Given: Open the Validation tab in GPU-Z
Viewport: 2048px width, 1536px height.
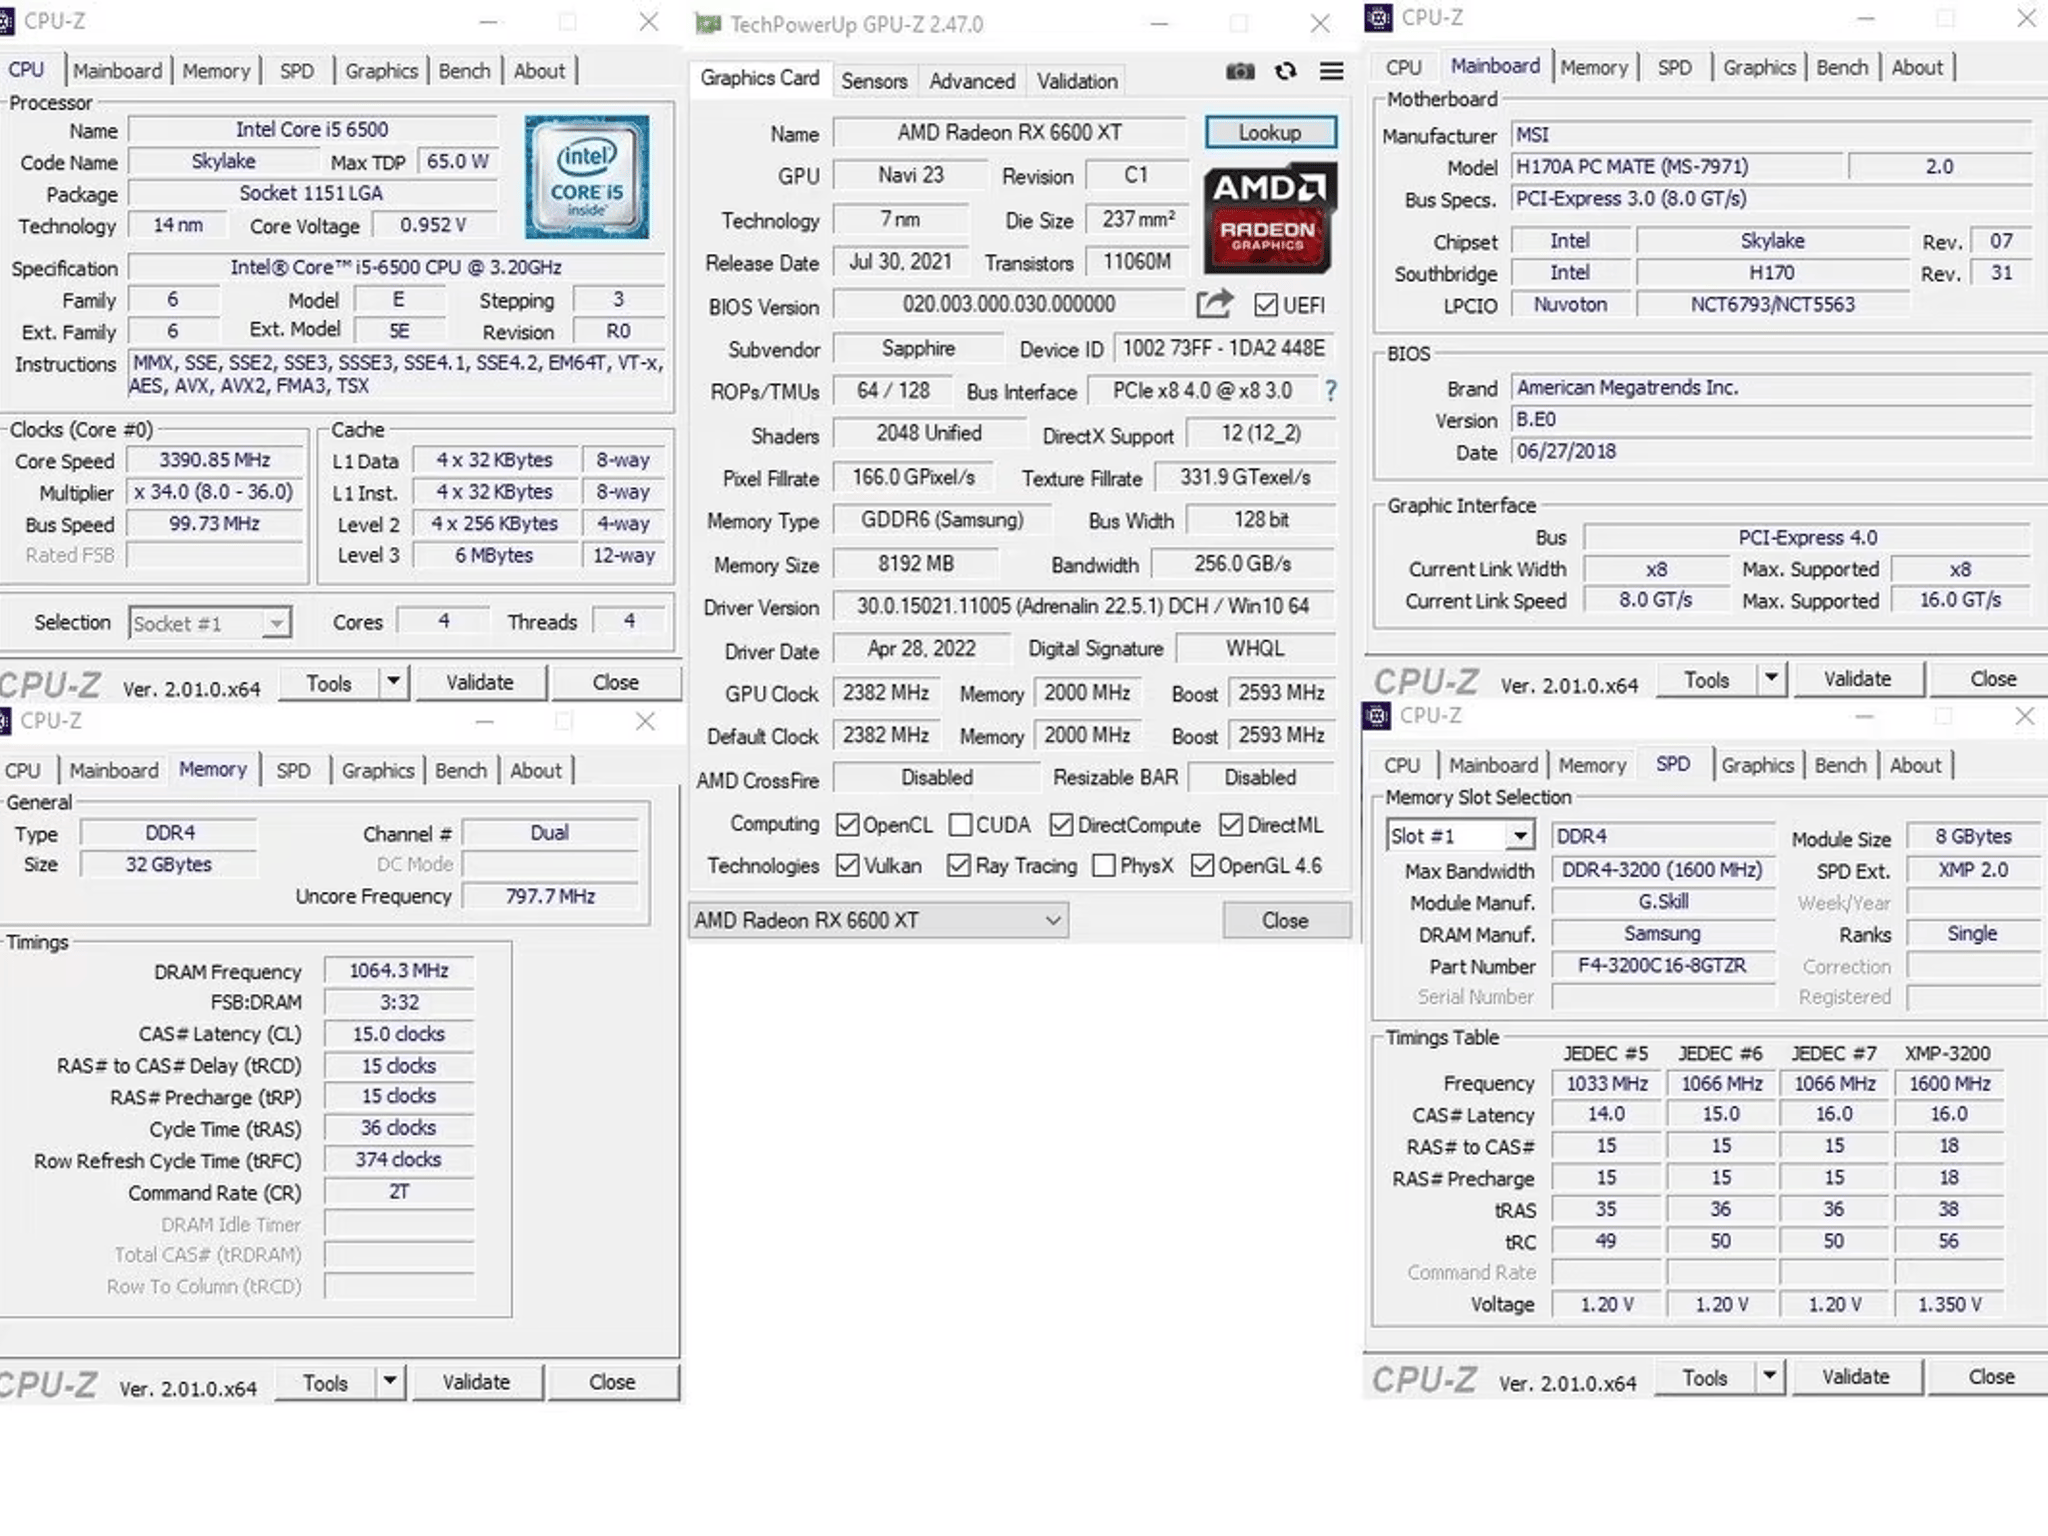Looking at the screenshot, I should pos(1077,81).
